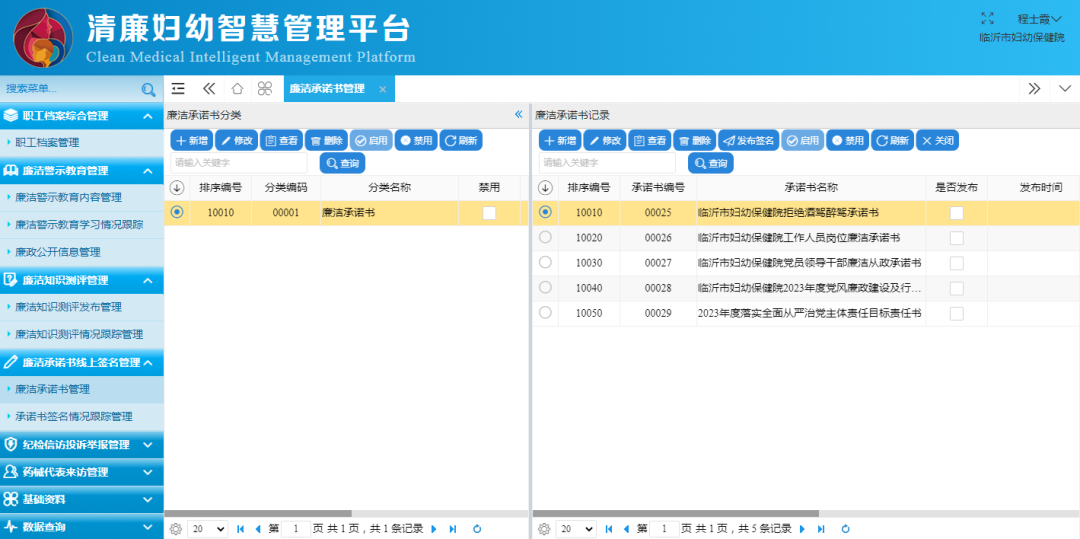This screenshot has height=539, width=1080.
Task: Open settings gear in left grid pager
Action: click(x=175, y=529)
